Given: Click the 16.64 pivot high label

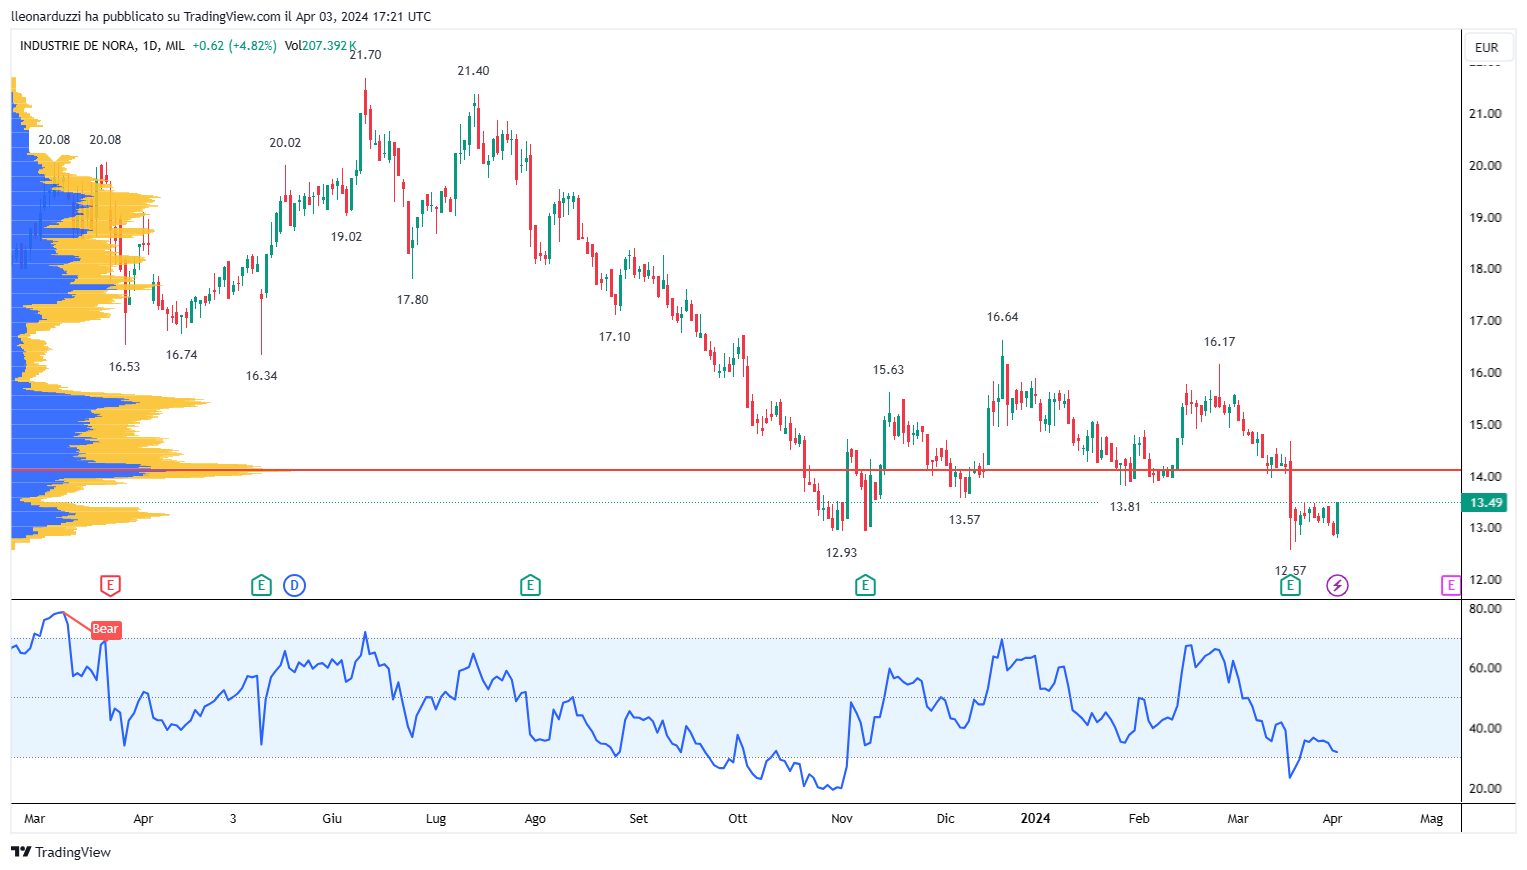Looking at the screenshot, I should (1003, 317).
